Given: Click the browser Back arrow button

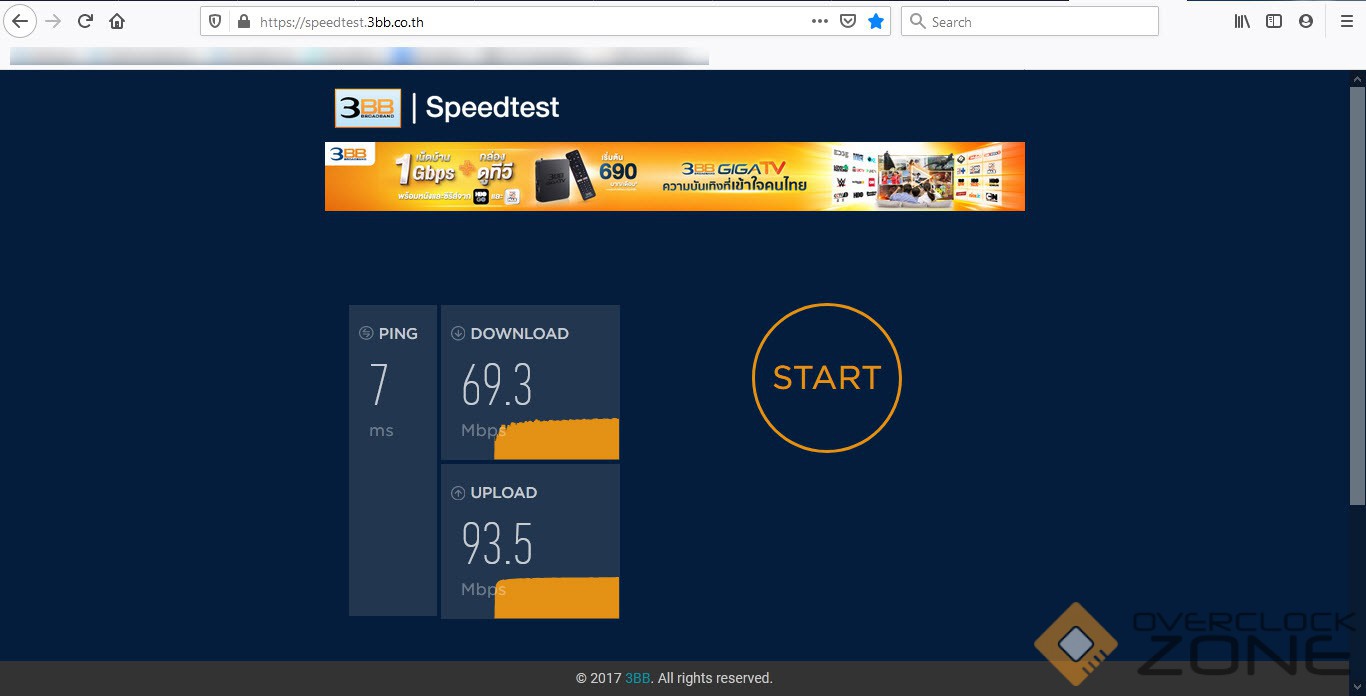Looking at the screenshot, I should tap(20, 21).
